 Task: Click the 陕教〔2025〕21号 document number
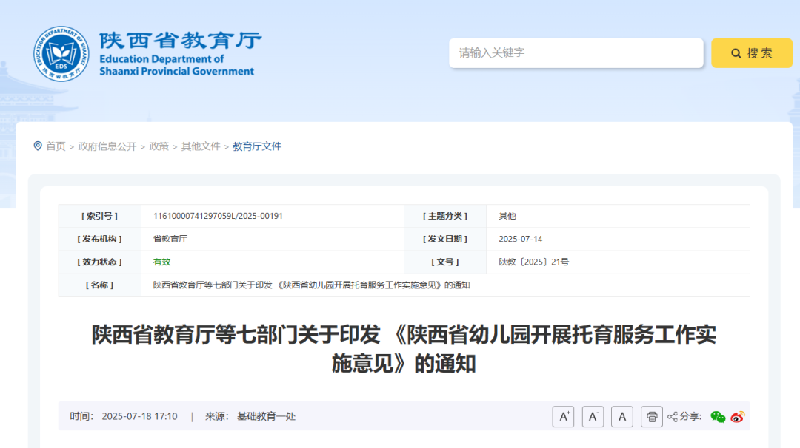tap(534, 262)
